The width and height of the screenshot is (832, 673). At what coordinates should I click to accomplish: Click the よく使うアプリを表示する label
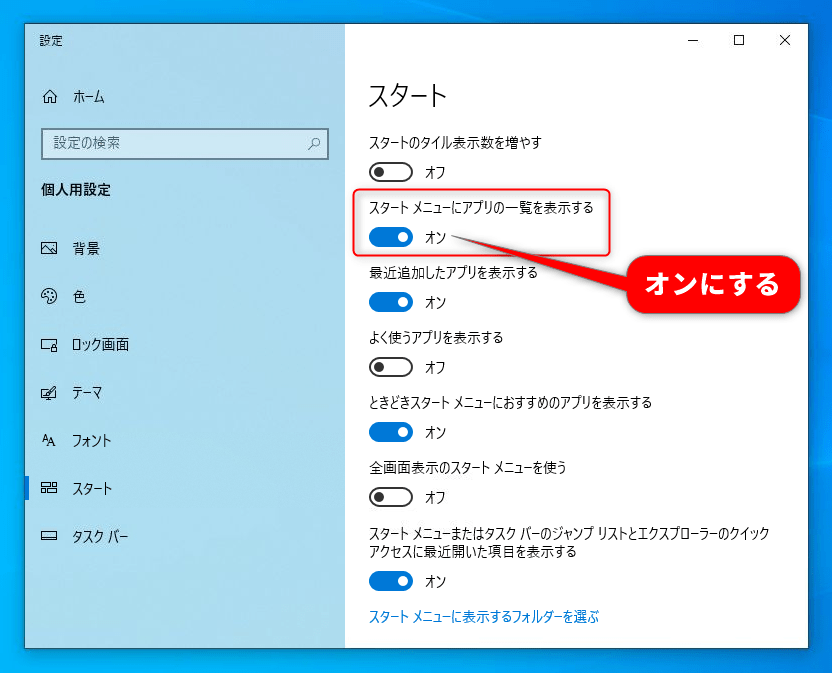pos(436,338)
